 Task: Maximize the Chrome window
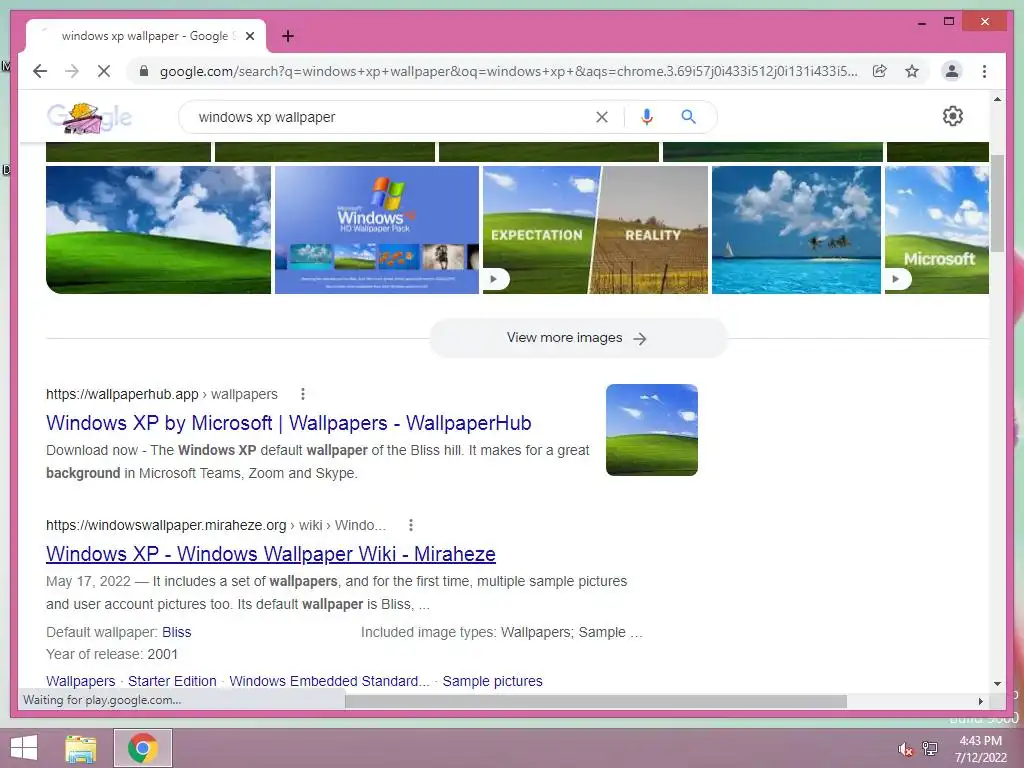949,22
